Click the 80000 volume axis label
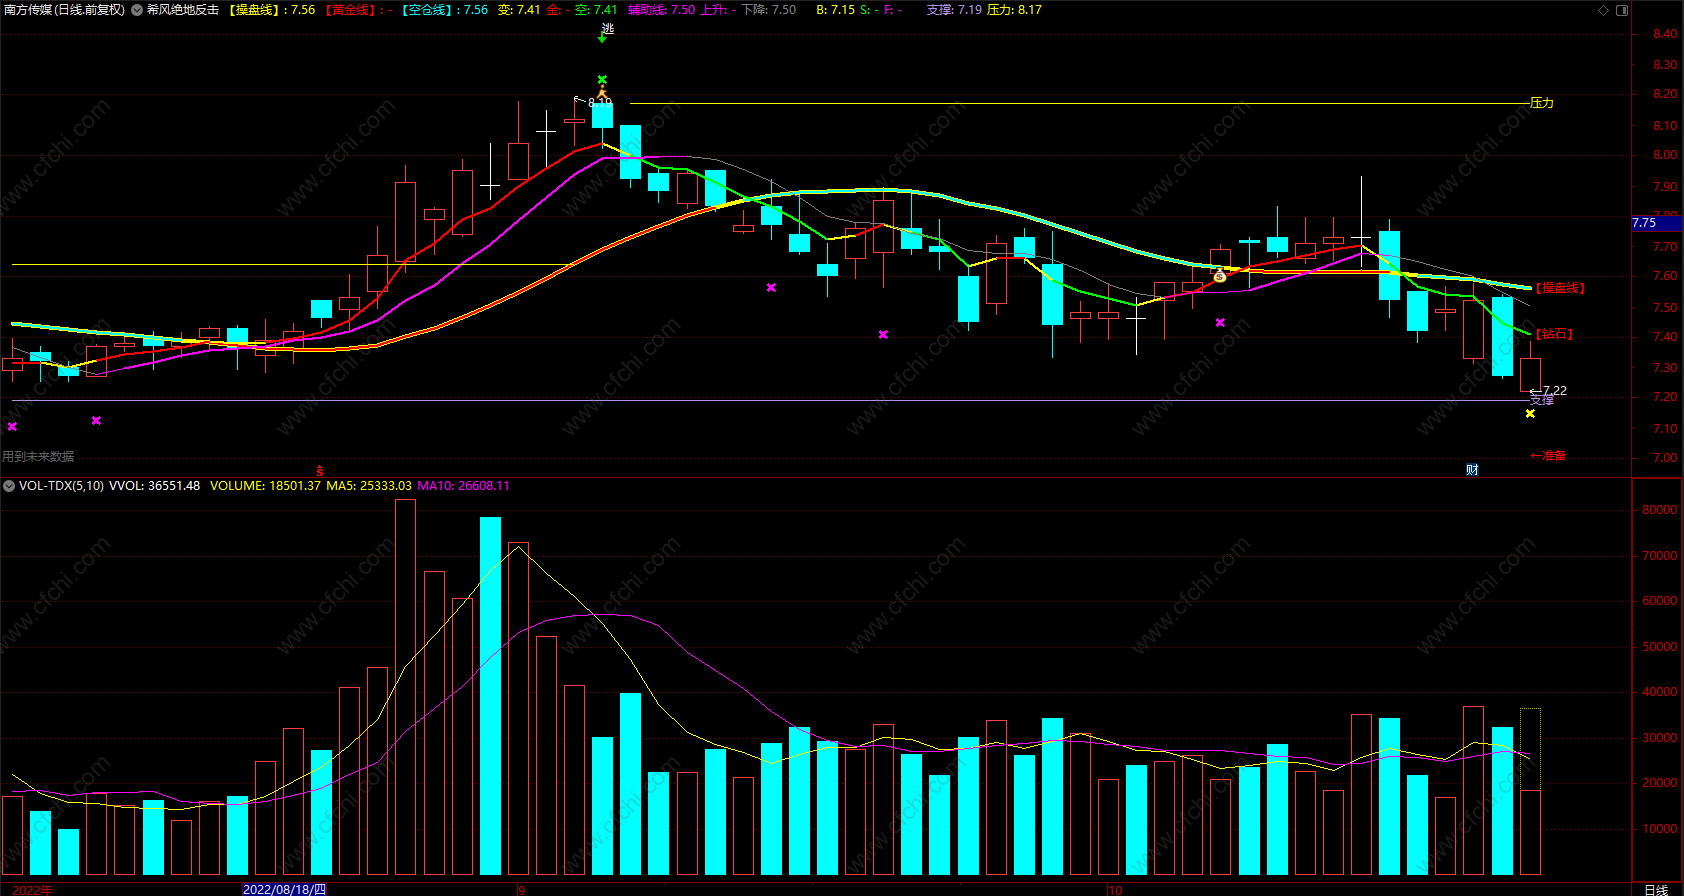Image resolution: width=1684 pixels, height=896 pixels. pos(1659,510)
